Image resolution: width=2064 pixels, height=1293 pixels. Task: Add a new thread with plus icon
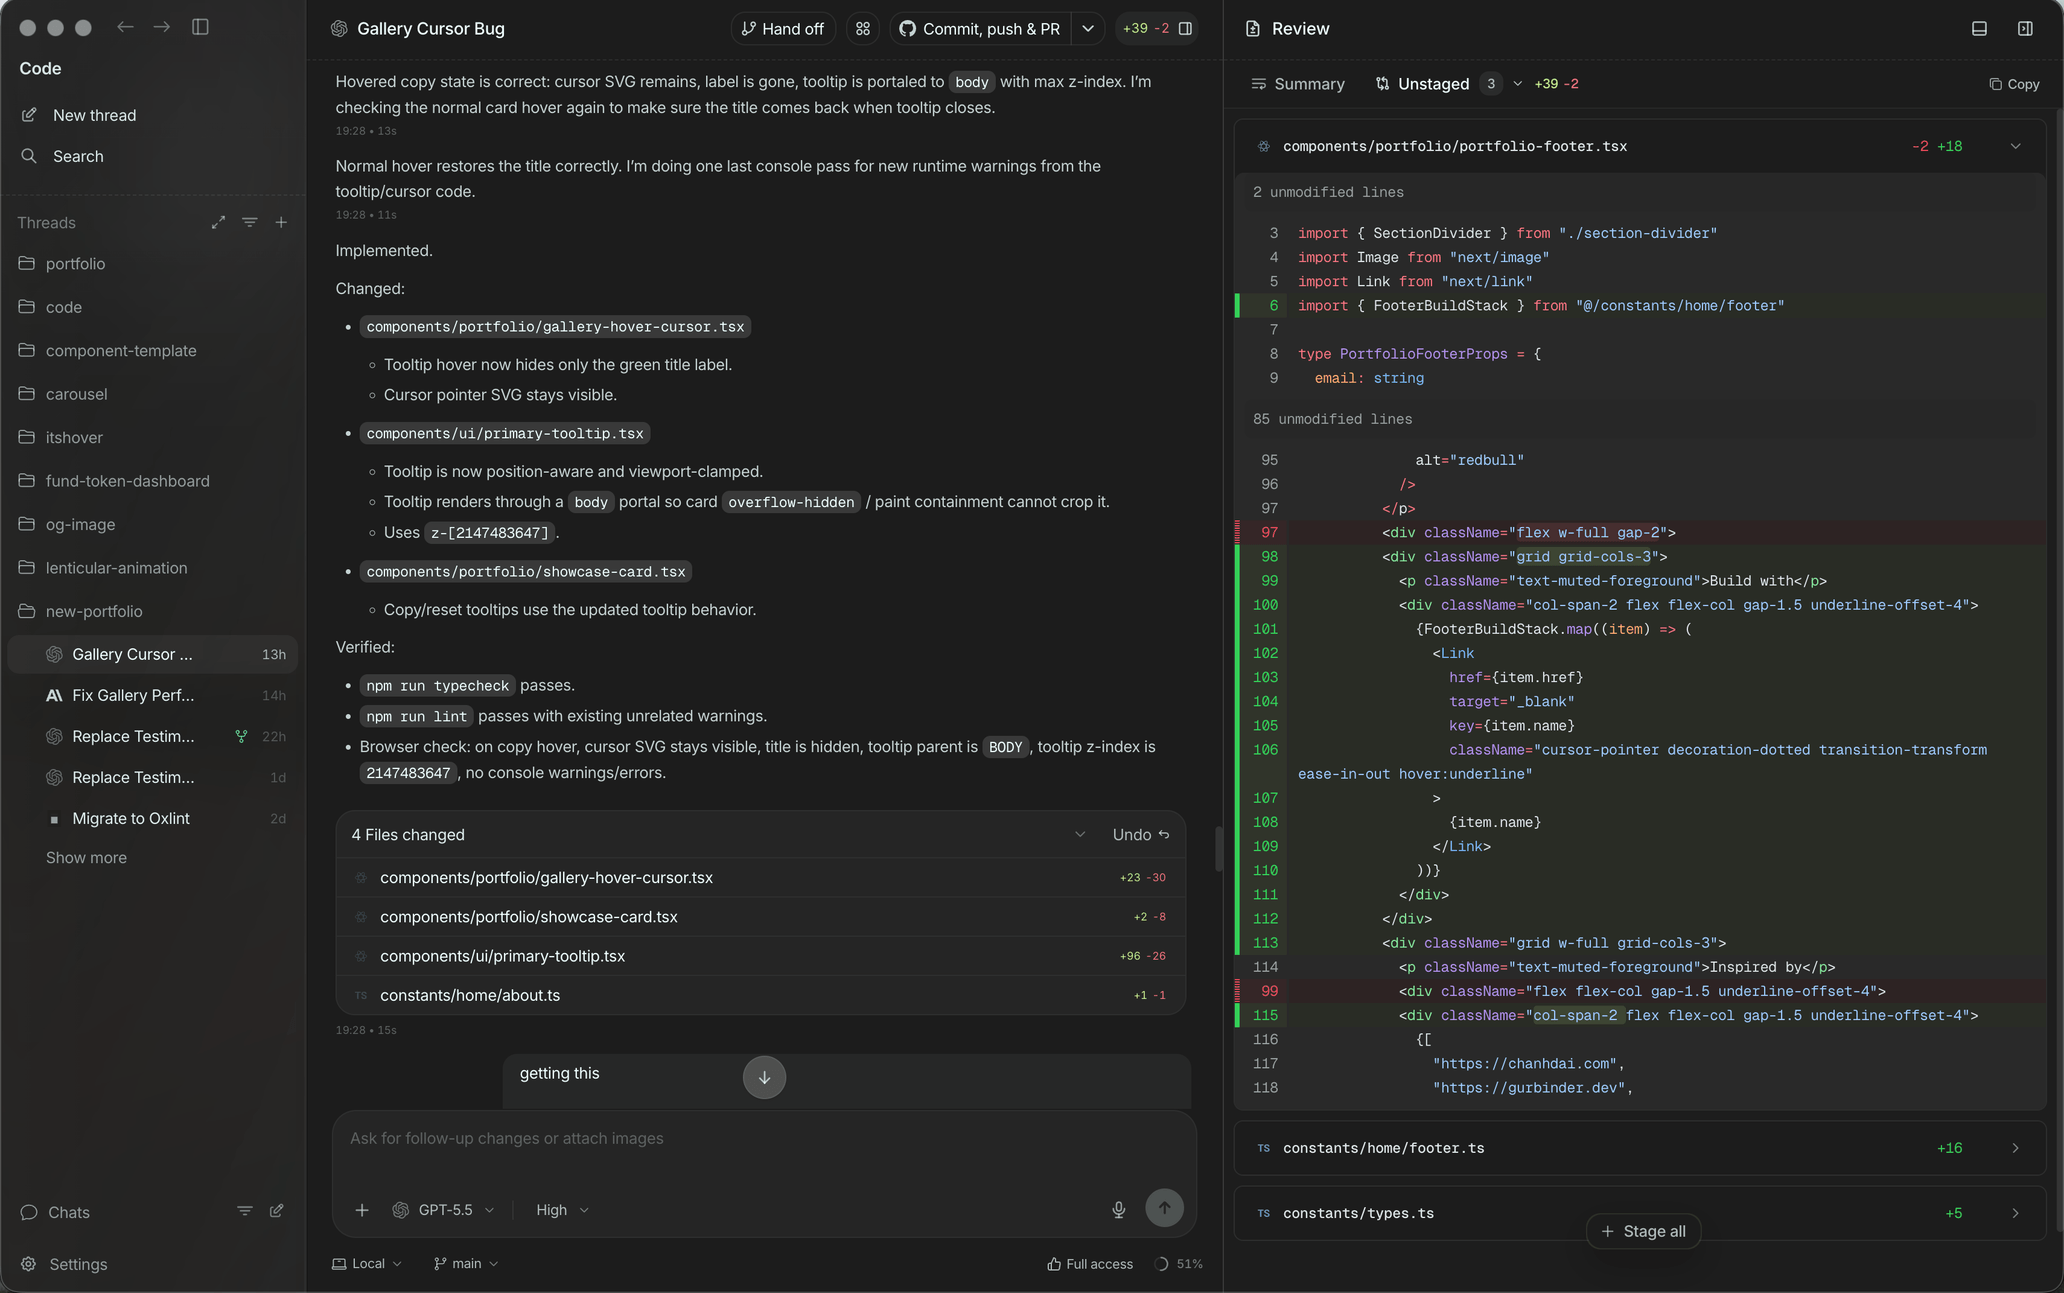click(x=281, y=223)
